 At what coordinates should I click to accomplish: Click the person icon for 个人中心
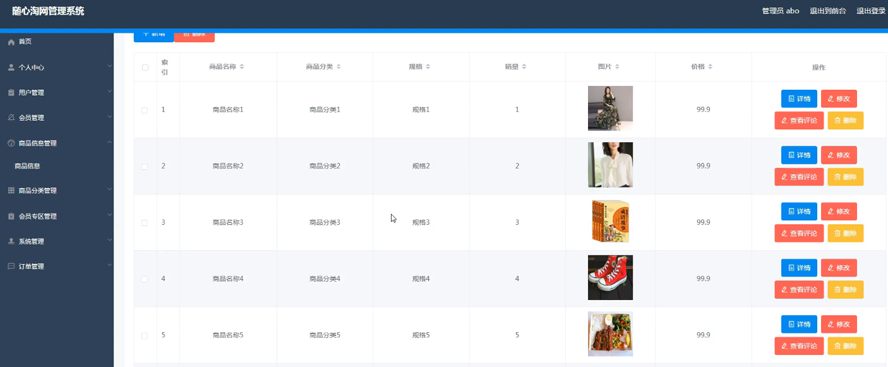click(11, 67)
